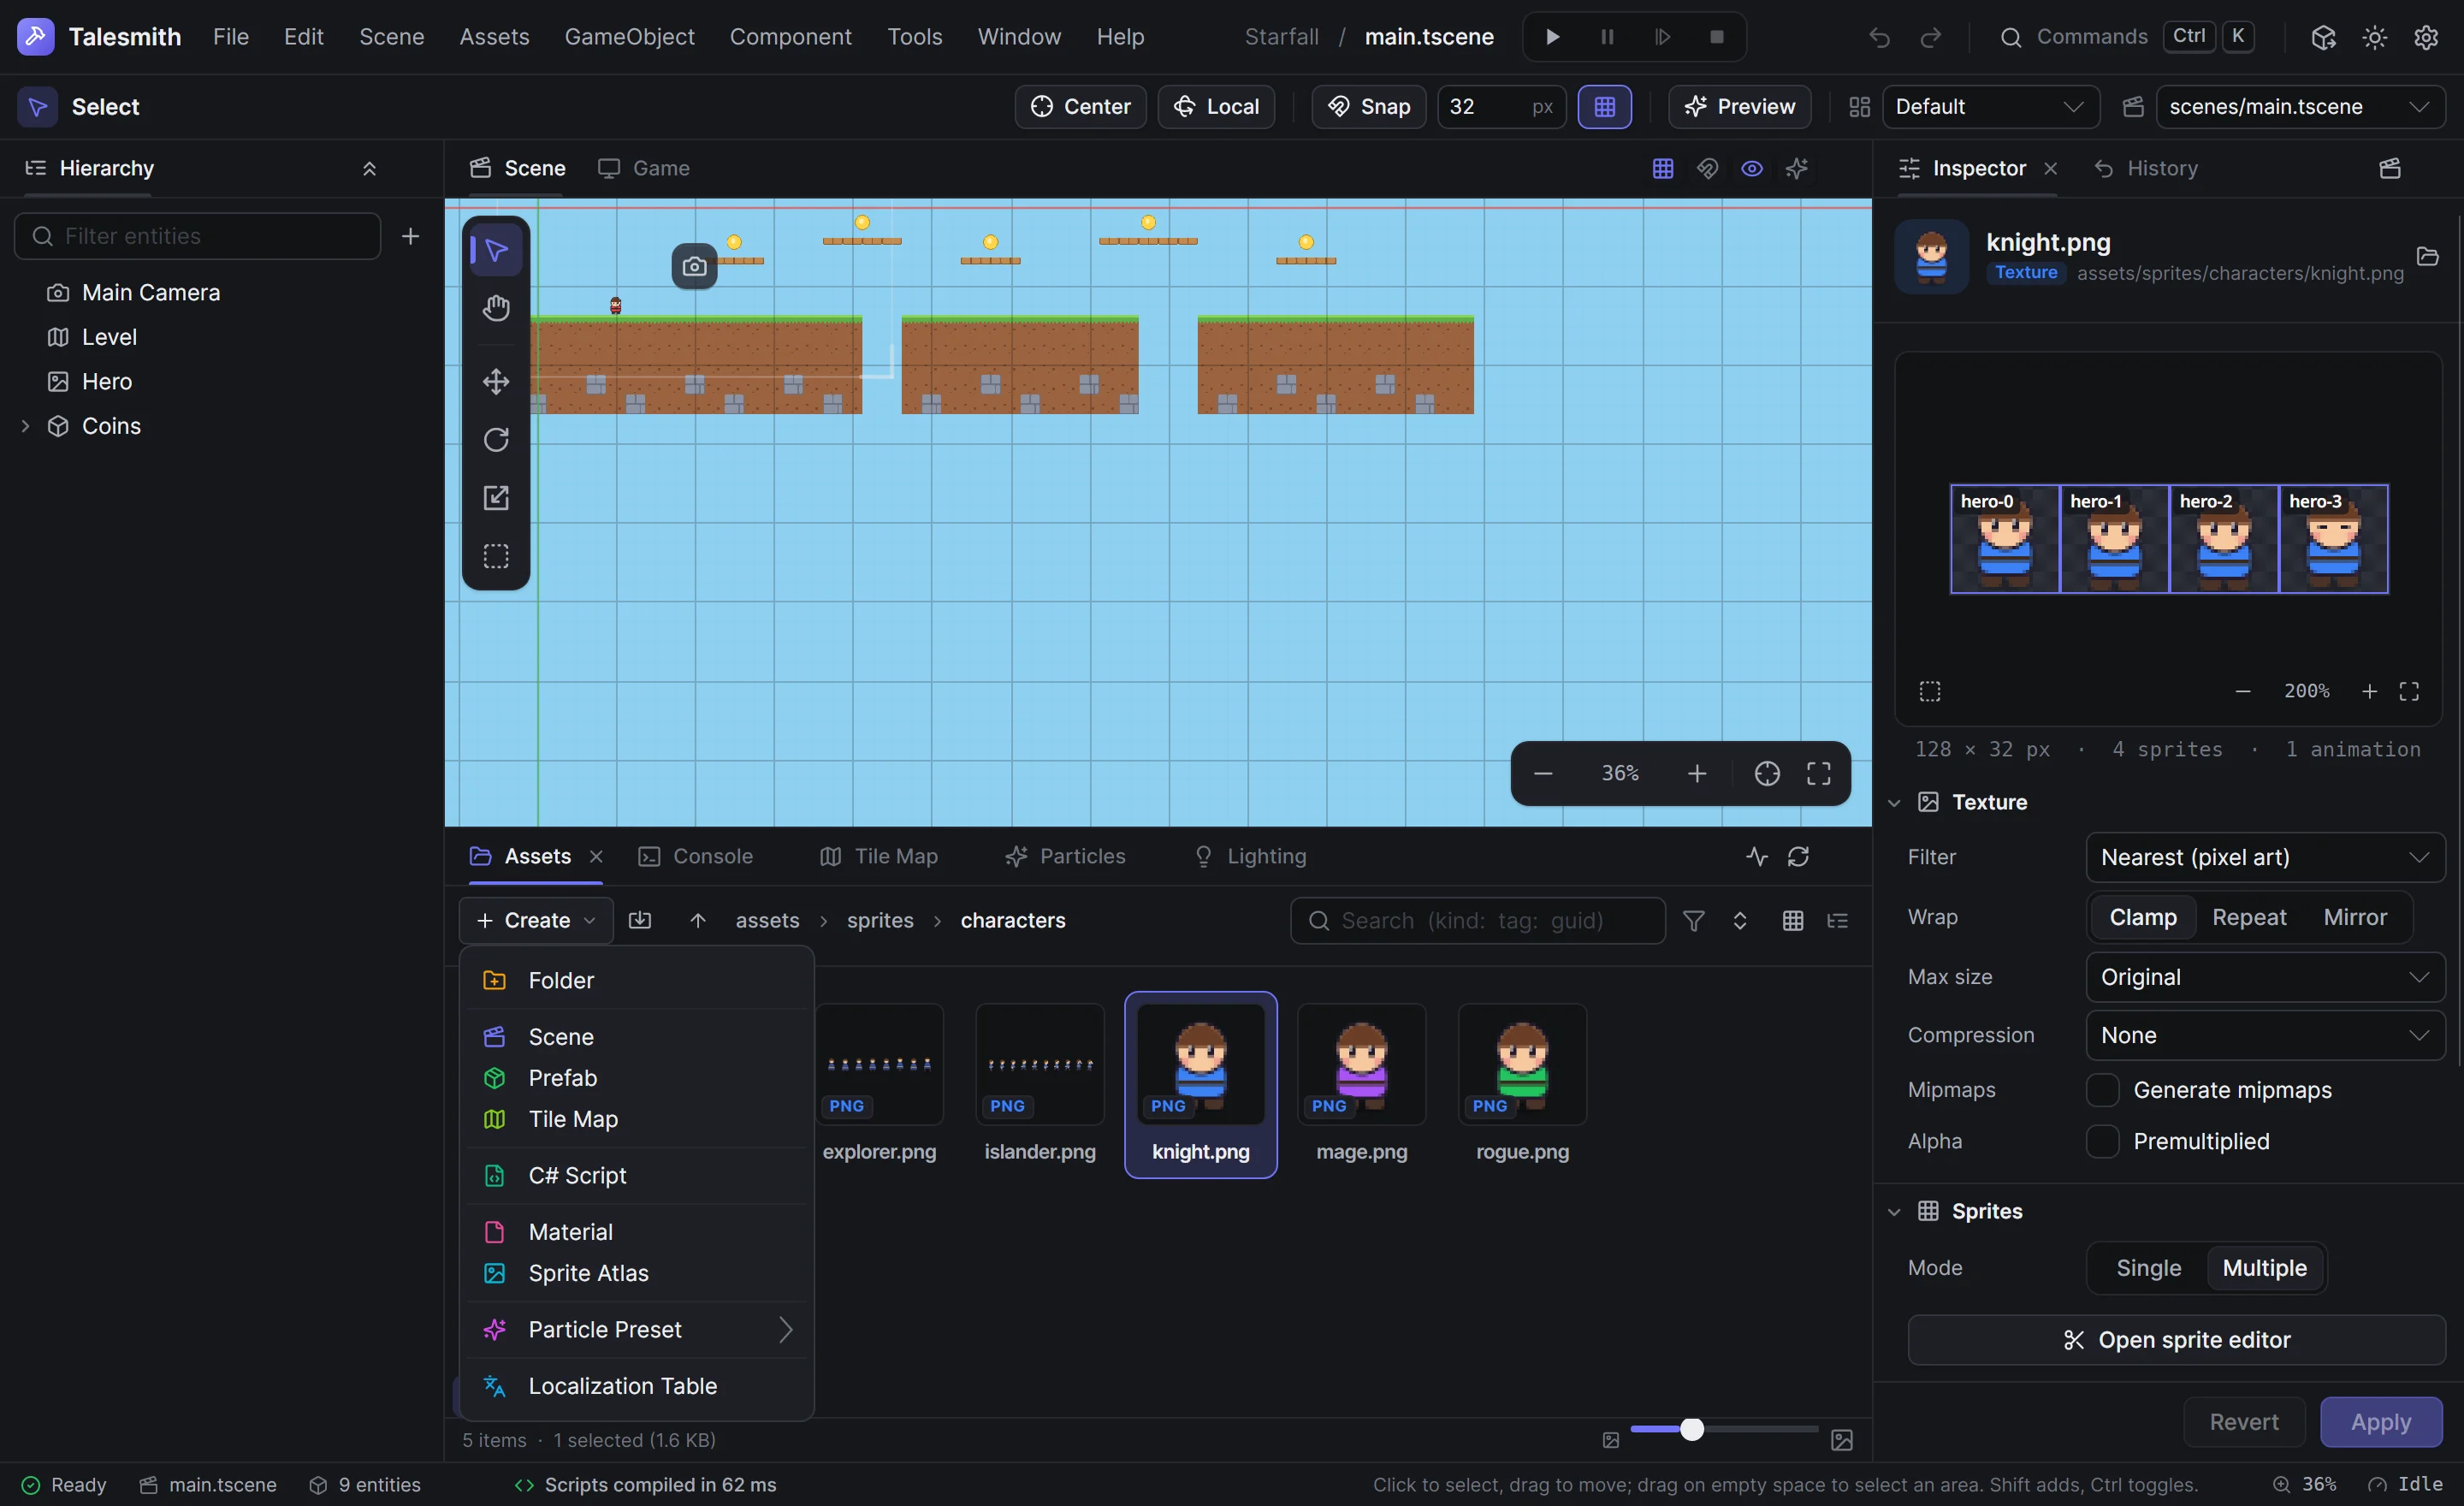Viewport: 2464px width, 1506px height.
Task: Toggle the light theme sun icon
Action: tap(2375, 37)
